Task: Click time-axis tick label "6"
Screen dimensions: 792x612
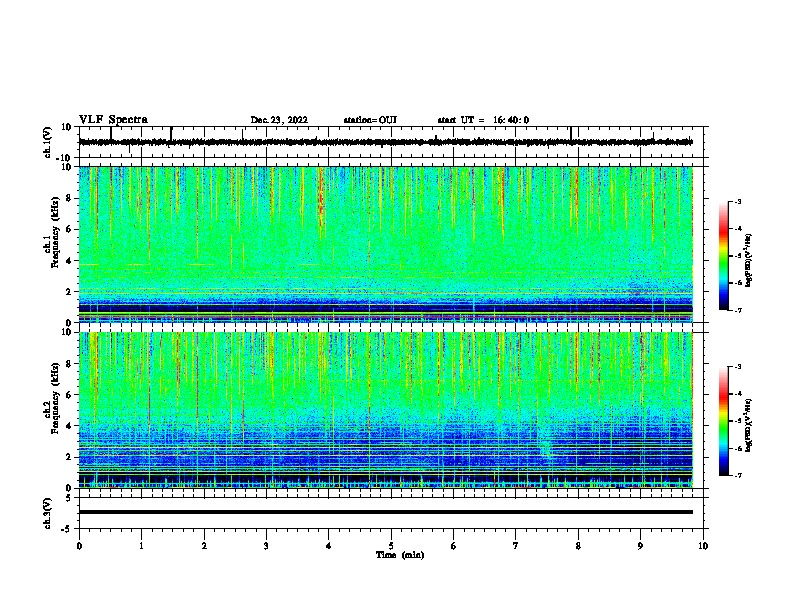Action: point(454,546)
